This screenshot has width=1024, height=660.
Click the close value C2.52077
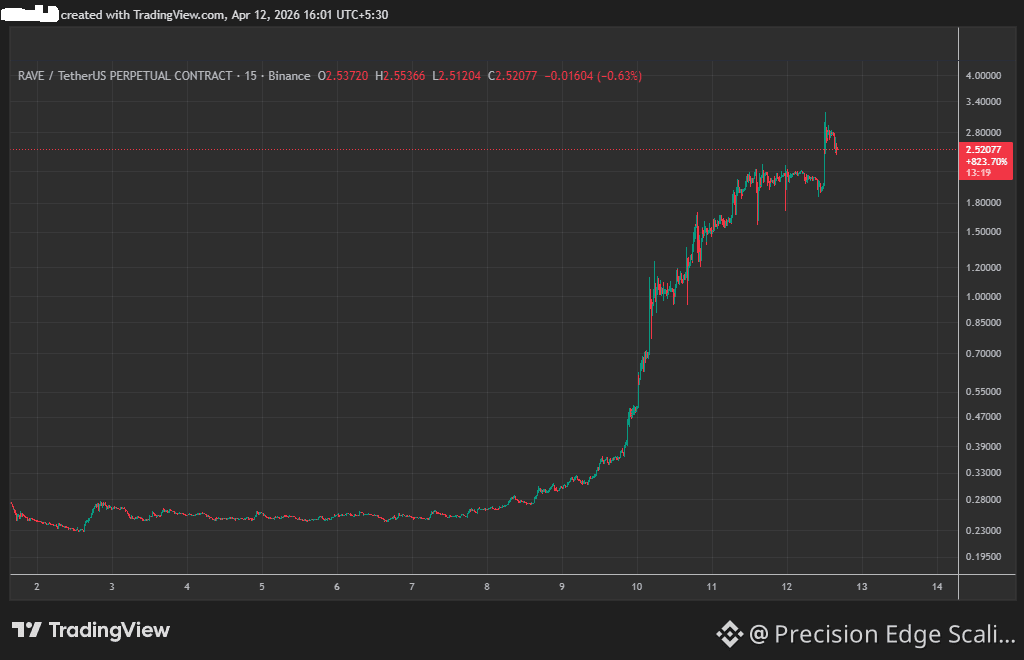[x=513, y=76]
